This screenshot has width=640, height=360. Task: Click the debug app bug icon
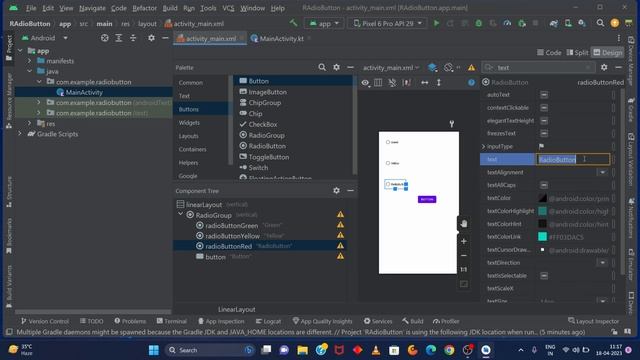tap(478, 23)
